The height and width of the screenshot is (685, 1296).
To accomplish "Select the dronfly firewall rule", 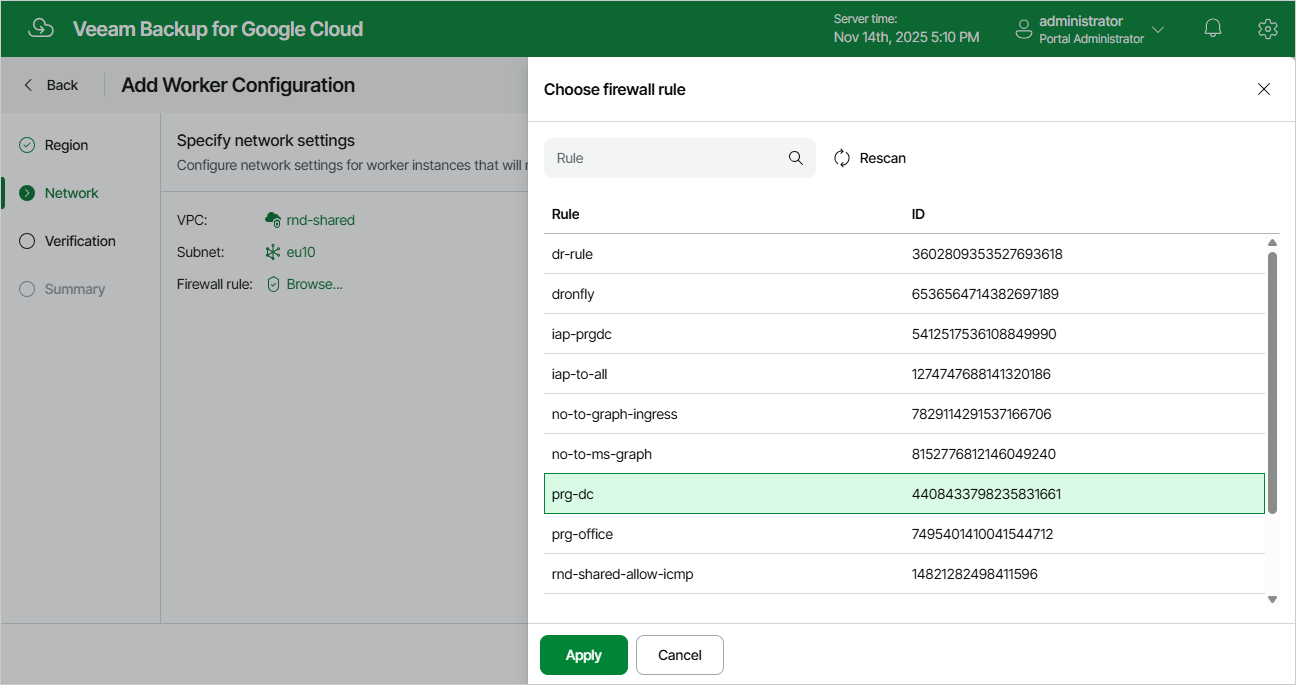I will coord(904,294).
